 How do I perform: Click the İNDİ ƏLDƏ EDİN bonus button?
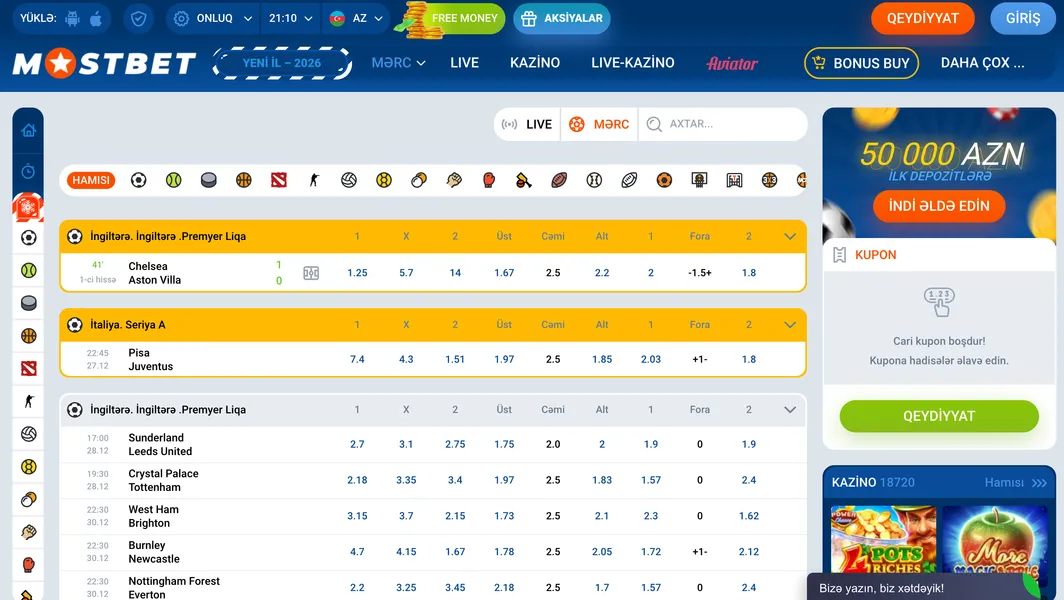coord(939,206)
